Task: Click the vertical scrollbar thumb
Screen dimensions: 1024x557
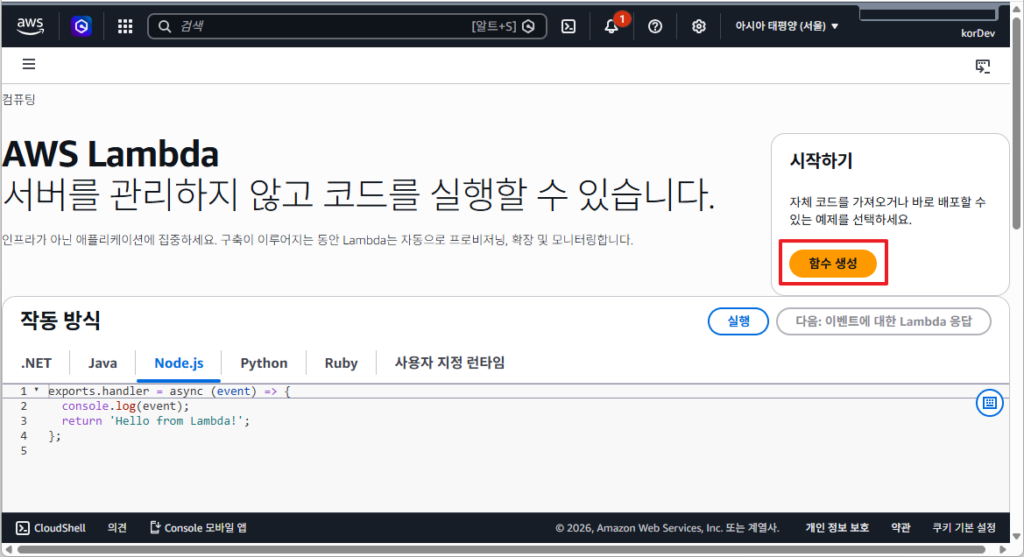Action: coord(1016,124)
